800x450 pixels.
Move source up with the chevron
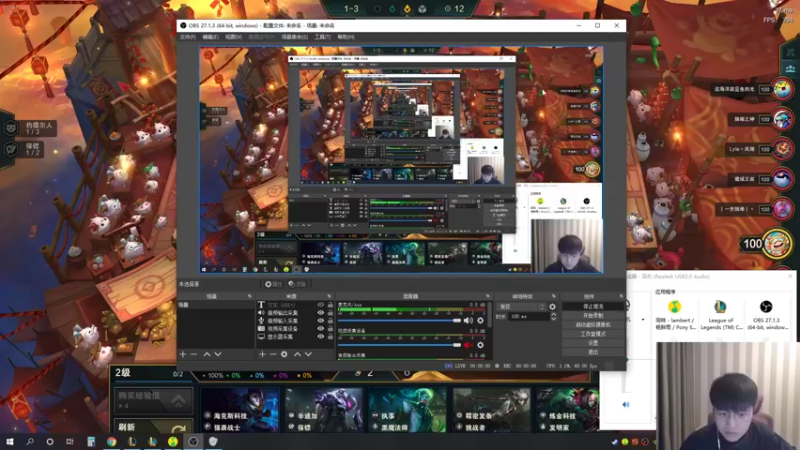coord(297,354)
